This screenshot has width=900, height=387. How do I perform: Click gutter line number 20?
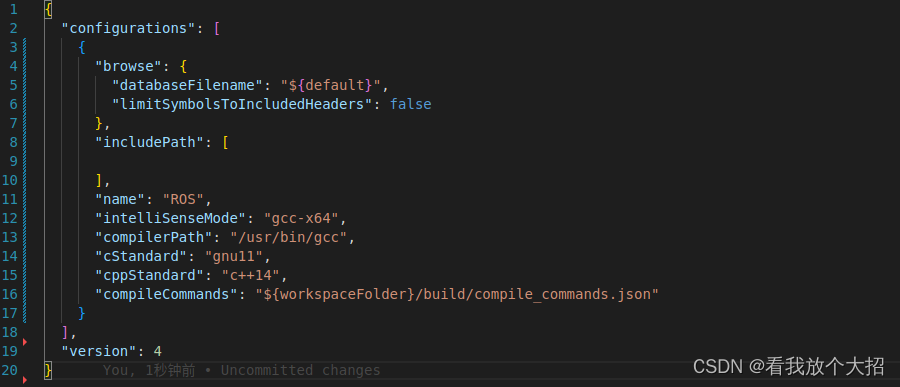pos(10,370)
